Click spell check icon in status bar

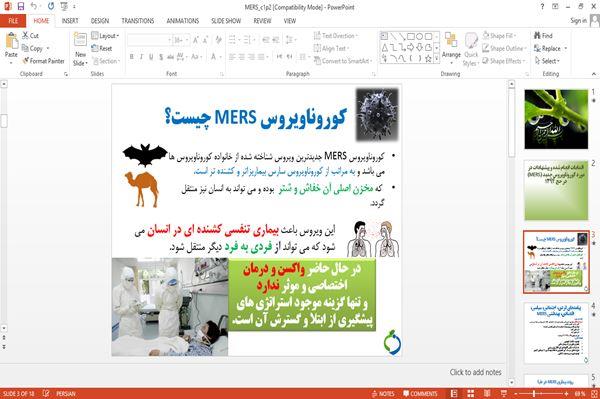(46, 394)
